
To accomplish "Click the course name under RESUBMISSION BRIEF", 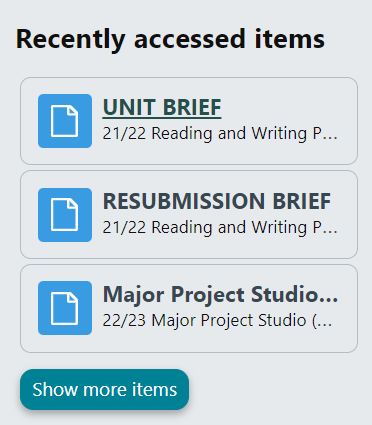I will pyautogui.click(x=220, y=228).
